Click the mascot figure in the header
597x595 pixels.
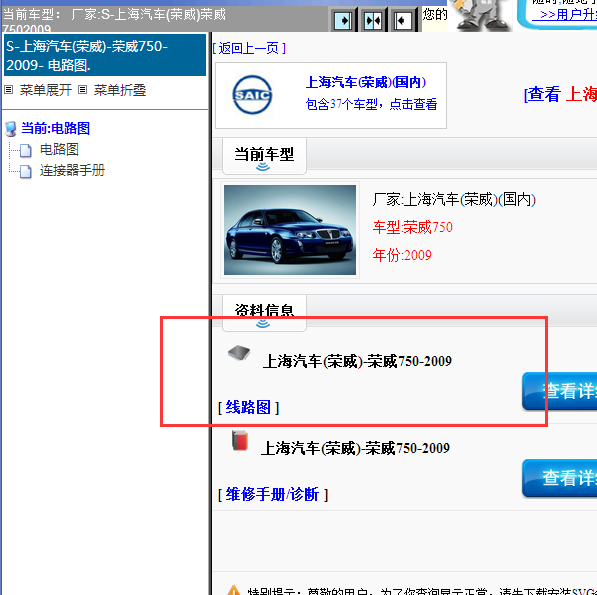tap(482, 15)
